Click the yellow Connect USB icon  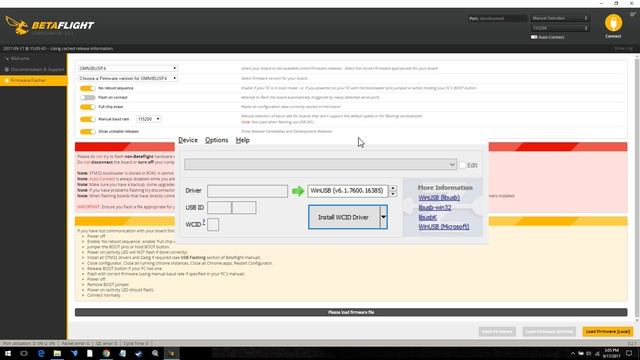pos(613,23)
